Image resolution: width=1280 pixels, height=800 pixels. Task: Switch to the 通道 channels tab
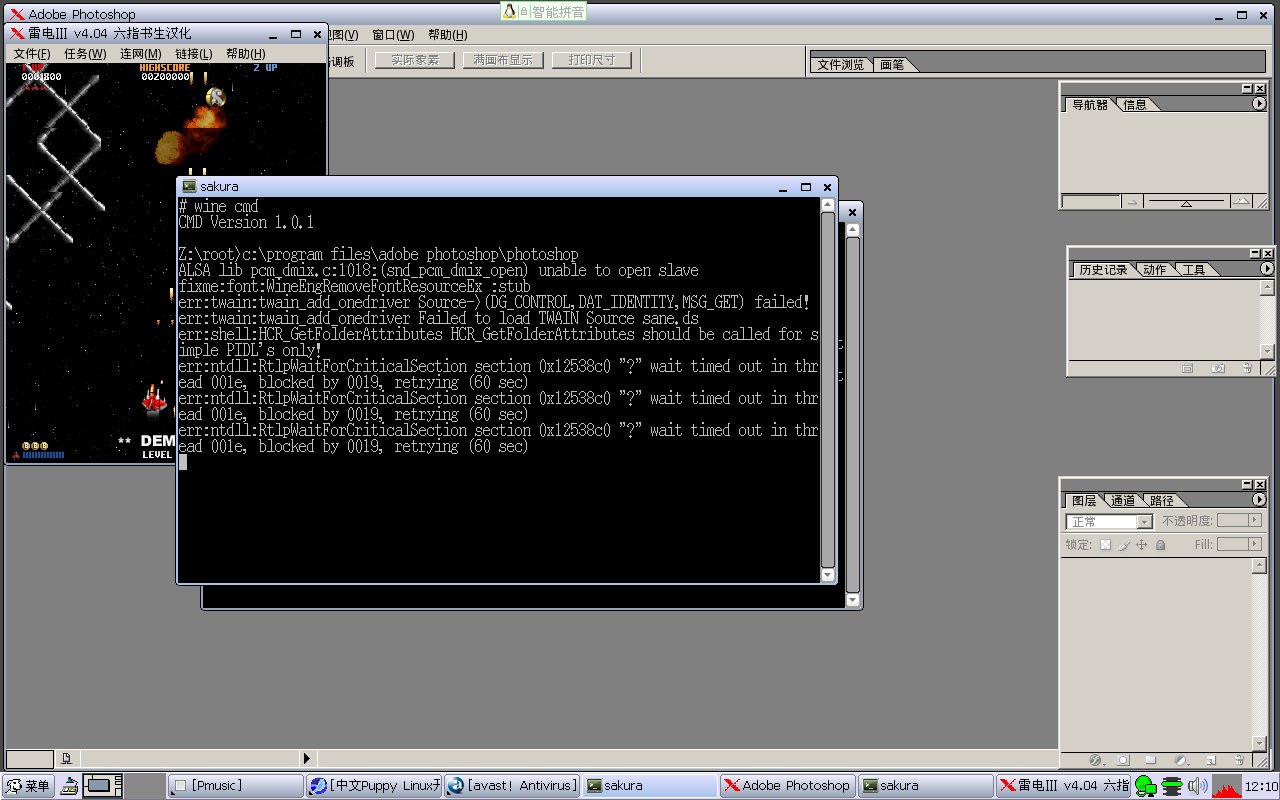1123,500
